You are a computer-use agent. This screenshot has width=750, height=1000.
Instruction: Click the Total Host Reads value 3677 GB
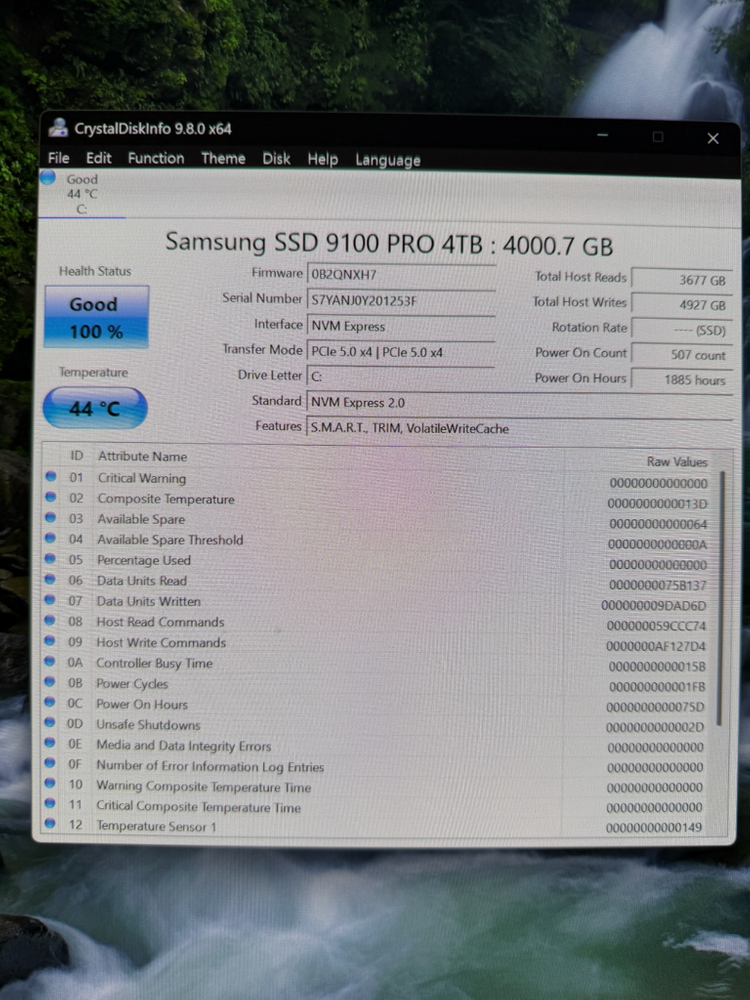click(x=681, y=280)
